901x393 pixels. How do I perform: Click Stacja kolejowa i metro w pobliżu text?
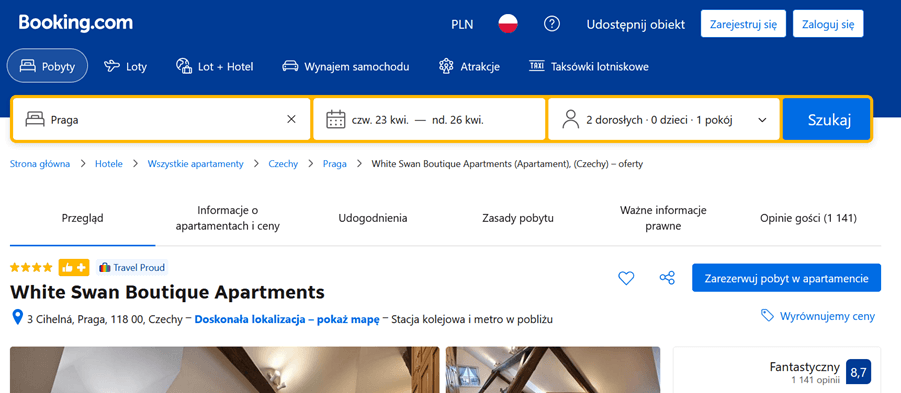(x=472, y=319)
